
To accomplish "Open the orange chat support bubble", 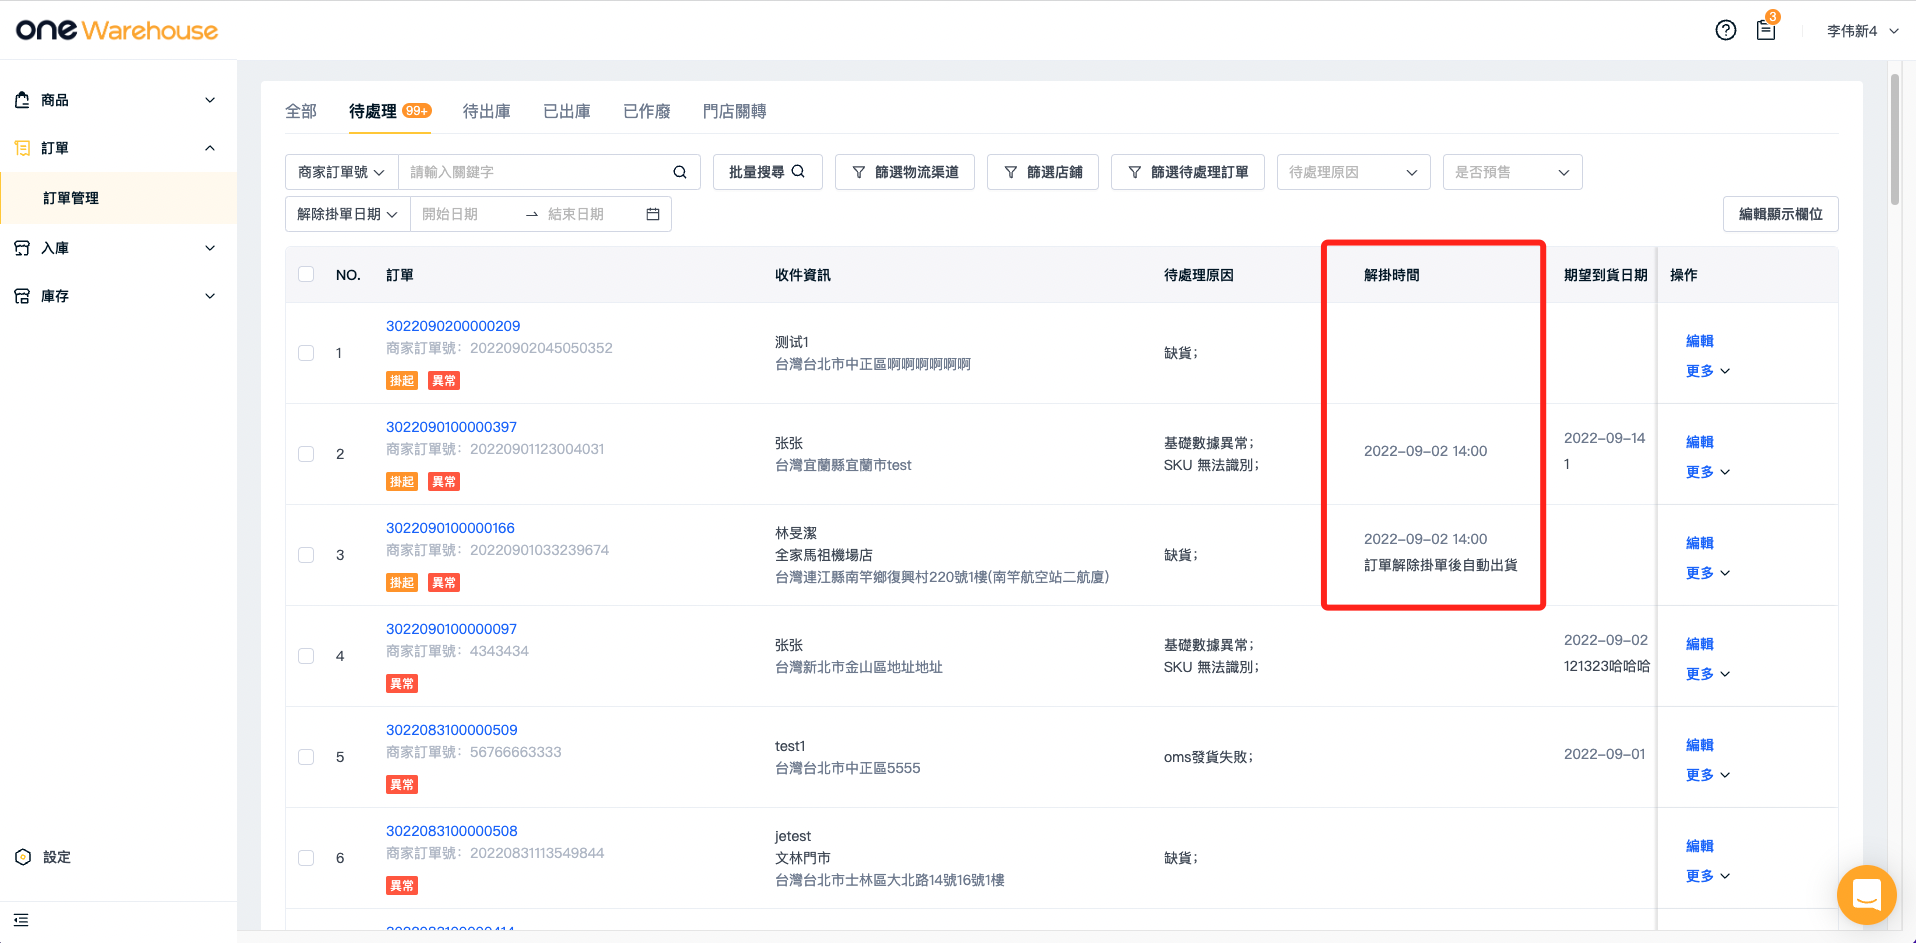I will coord(1866,894).
